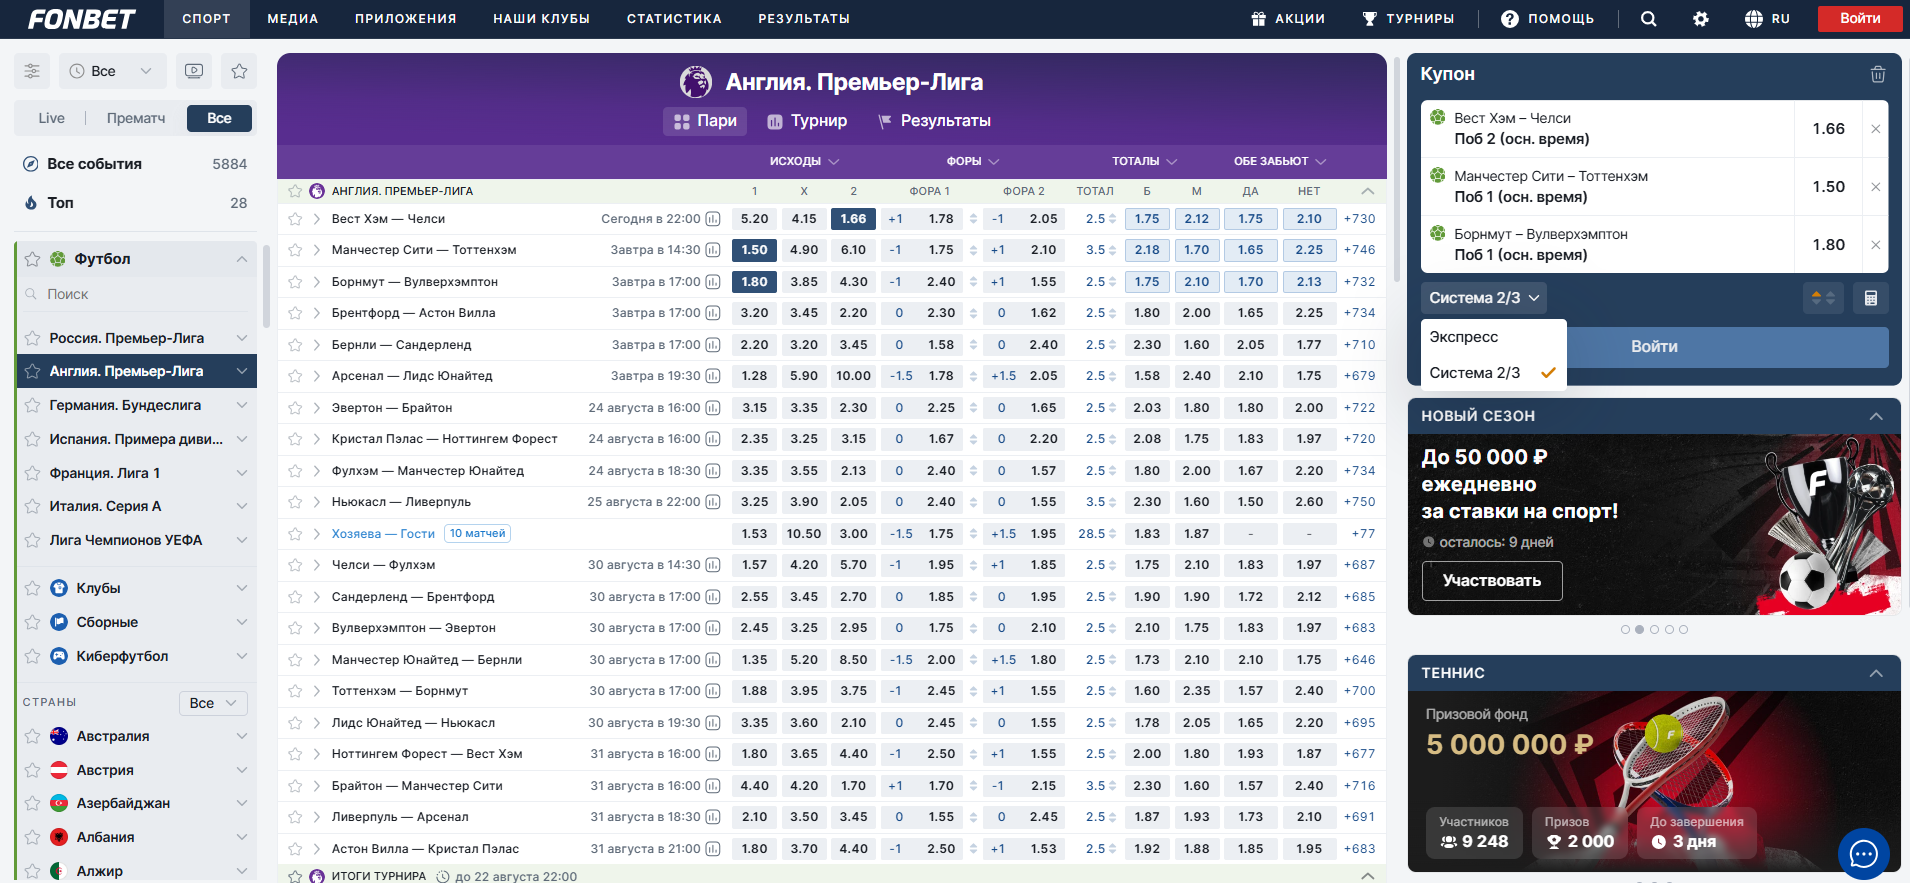Open the Система 2/3 bet type dropdown
The width and height of the screenshot is (1910, 883).
(x=1483, y=298)
